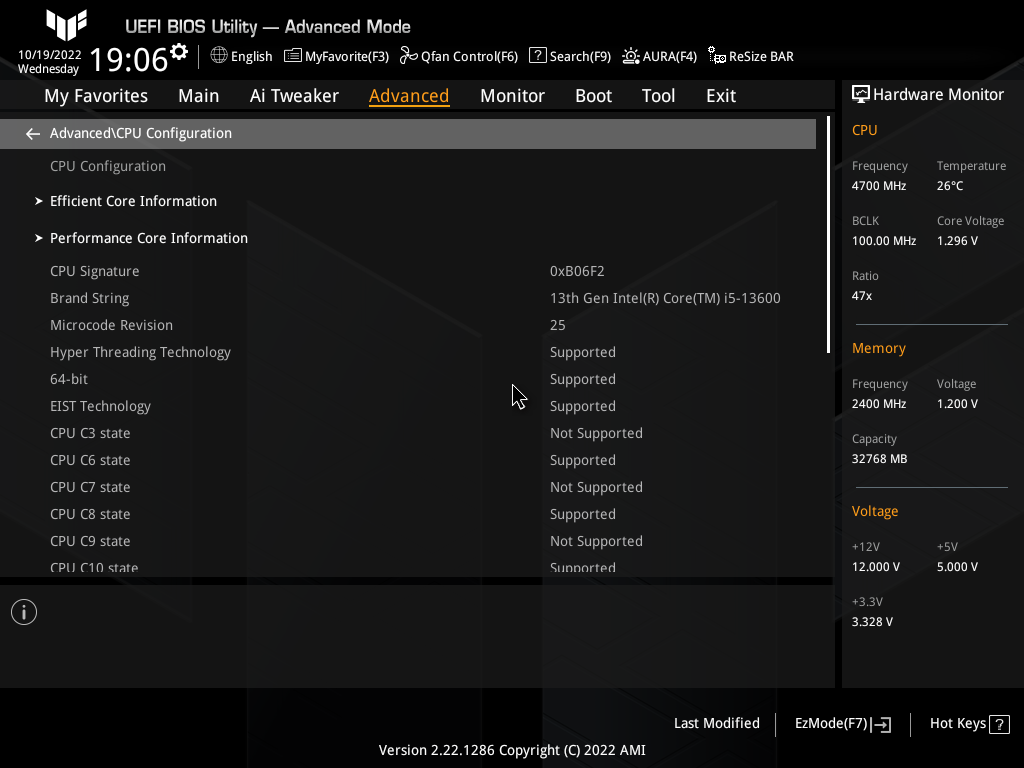The image size is (1024, 768).
Task: Go back using the arrow on CPU Configuration header
Action: click(32, 132)
